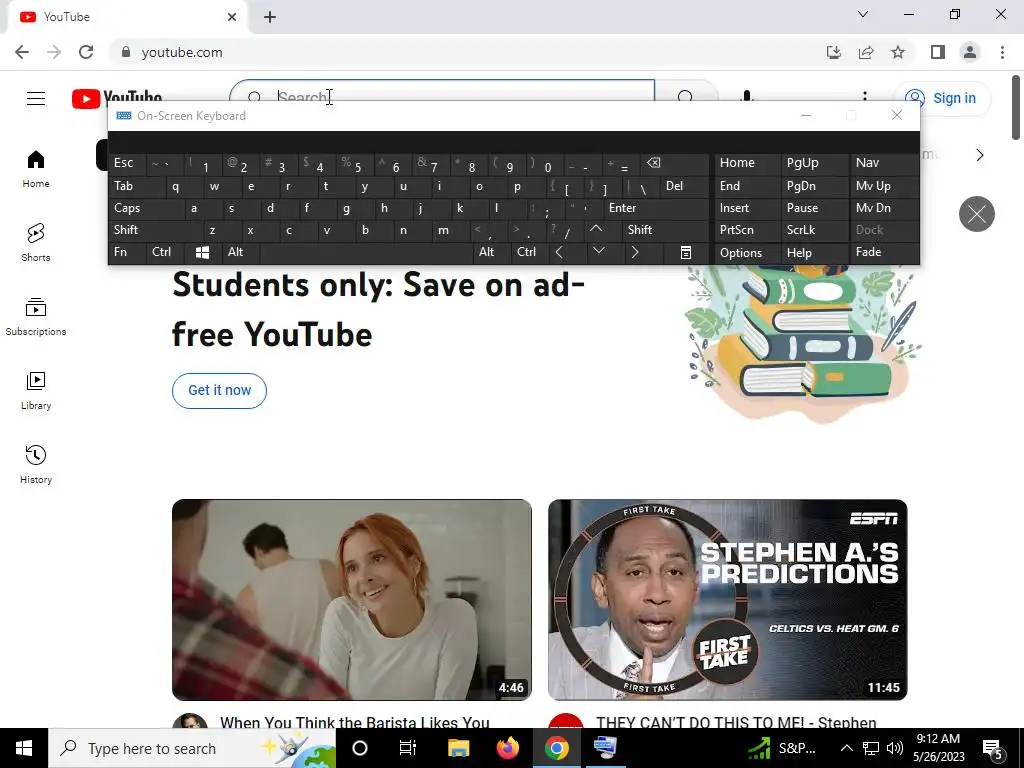
Task: Click the left arrow key on On-Screen Keyboard
Action: coord(559,252)
